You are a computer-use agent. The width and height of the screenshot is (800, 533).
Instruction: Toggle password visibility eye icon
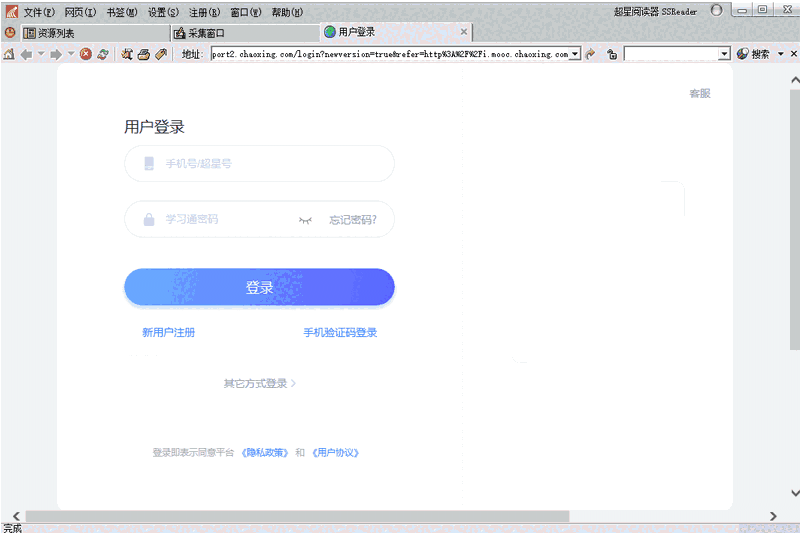[305, 220]
